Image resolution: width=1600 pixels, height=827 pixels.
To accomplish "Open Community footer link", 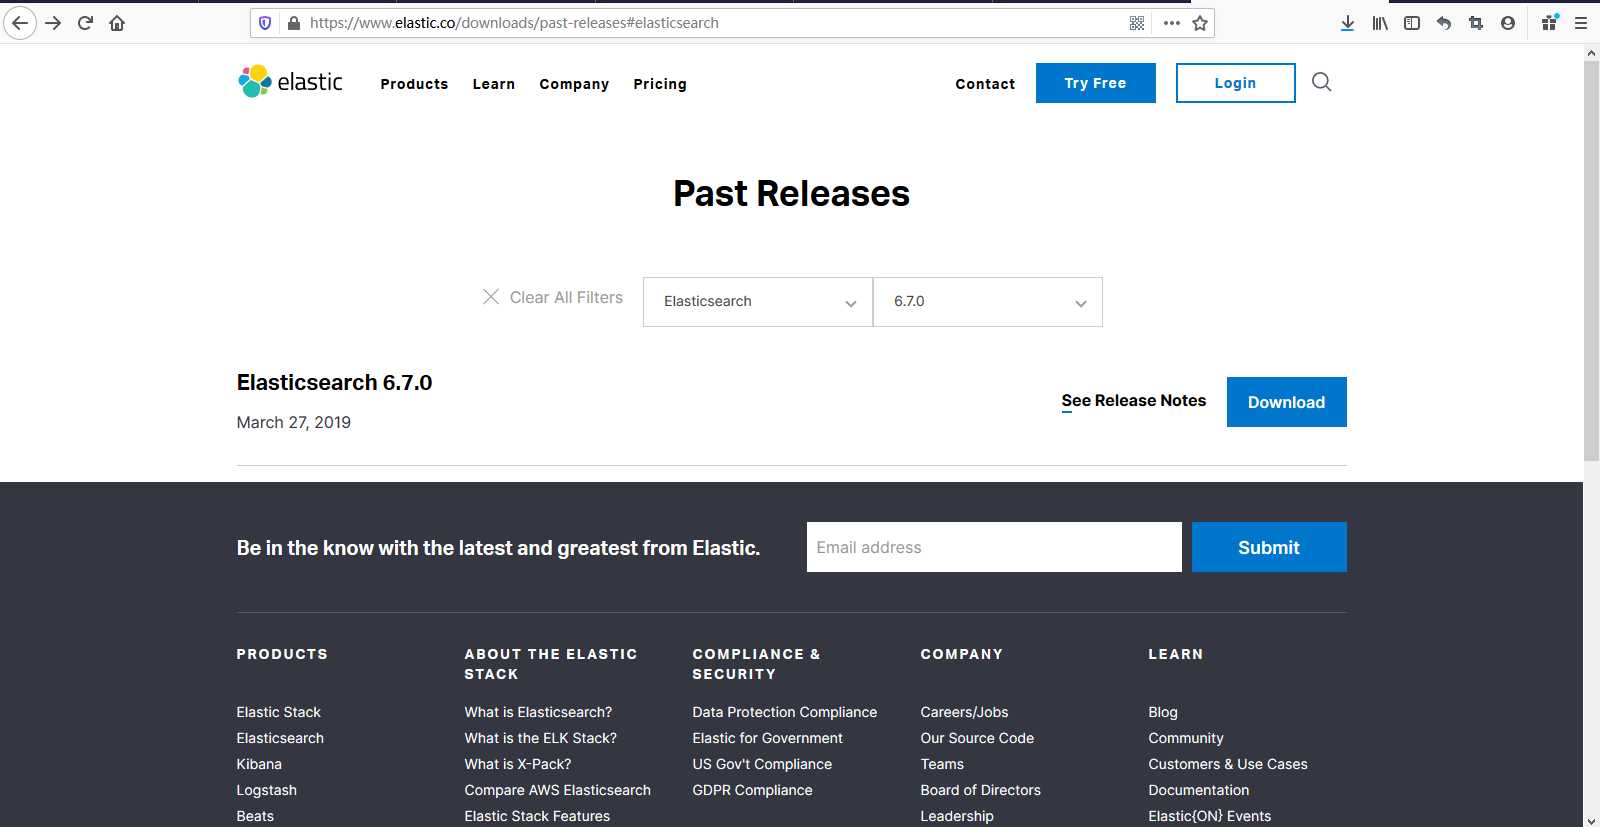I will [1186, 738].
